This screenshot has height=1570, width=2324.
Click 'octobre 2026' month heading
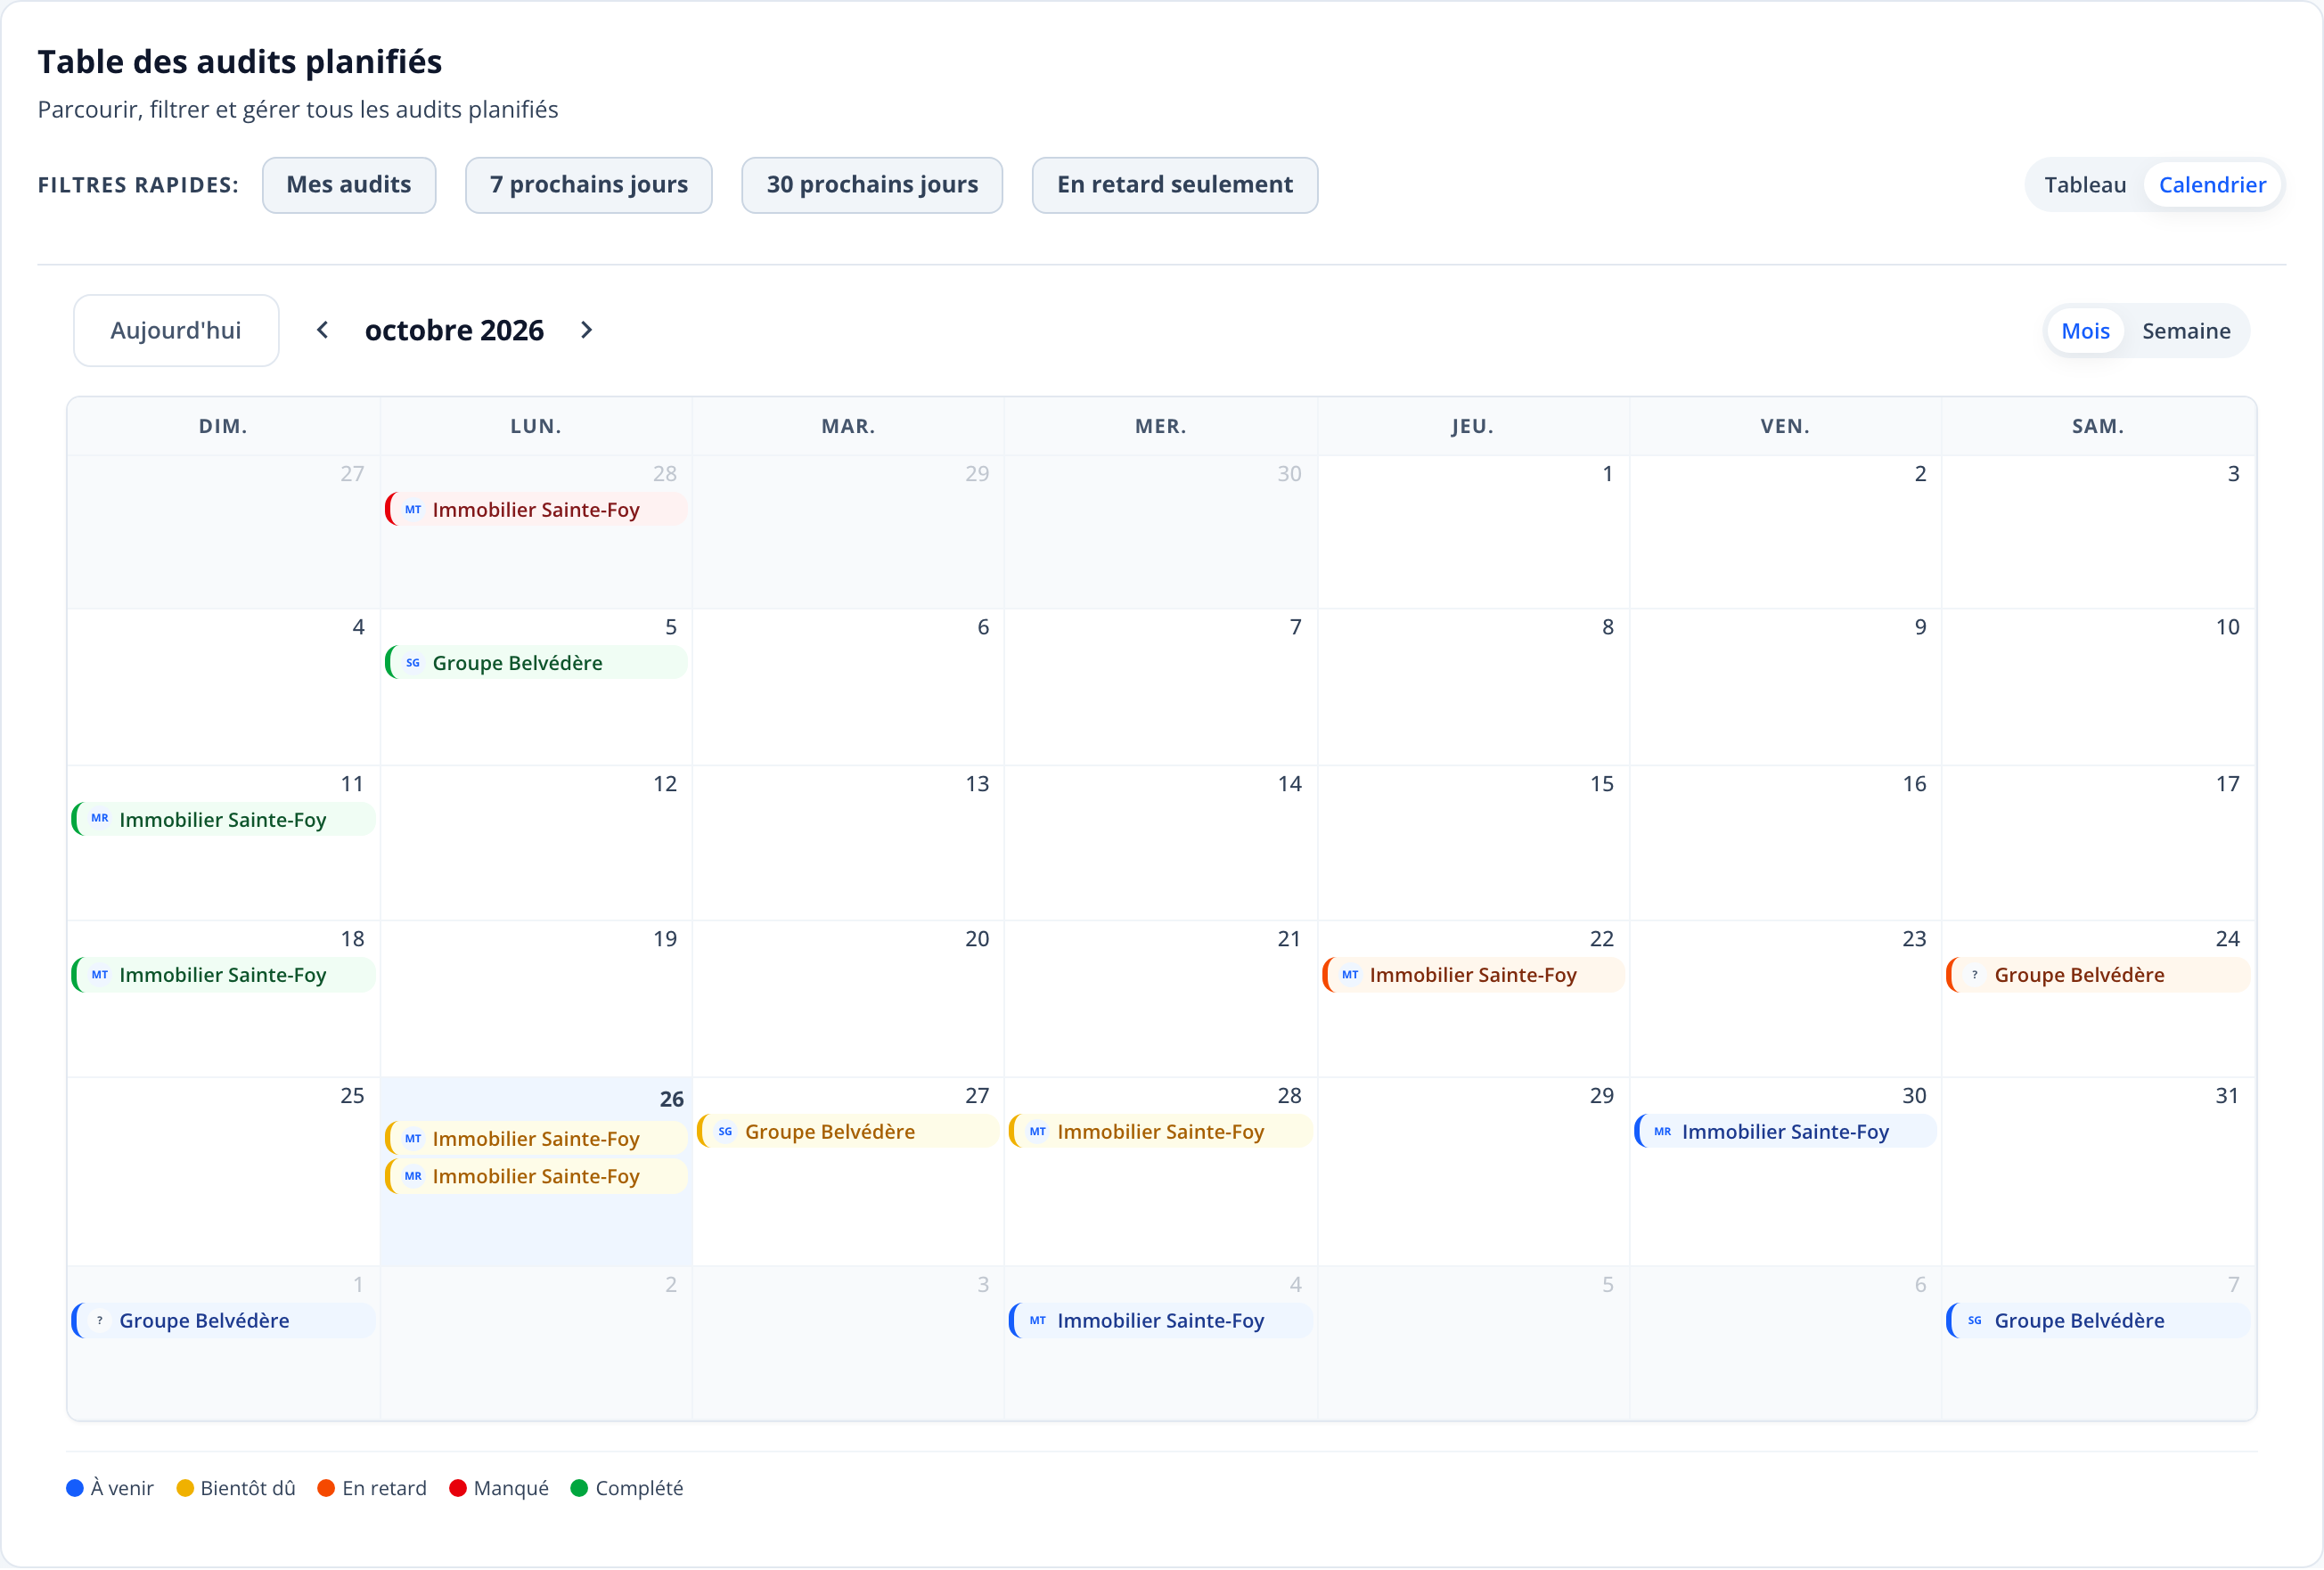(454, 331)
